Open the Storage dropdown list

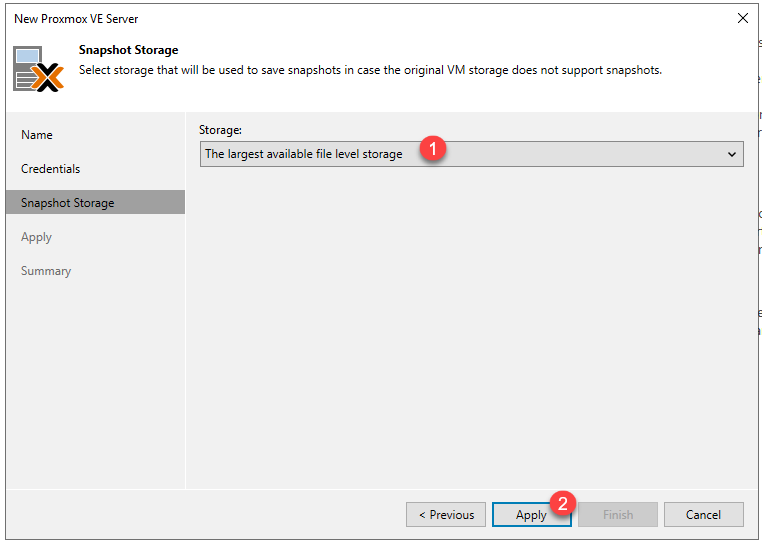[x=471, y=154]
